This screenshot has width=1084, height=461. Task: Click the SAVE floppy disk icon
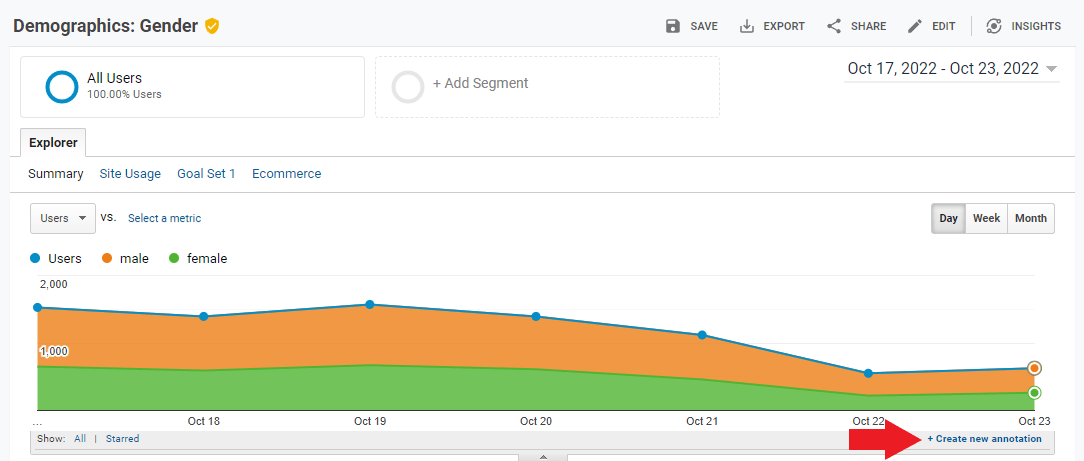672,26
